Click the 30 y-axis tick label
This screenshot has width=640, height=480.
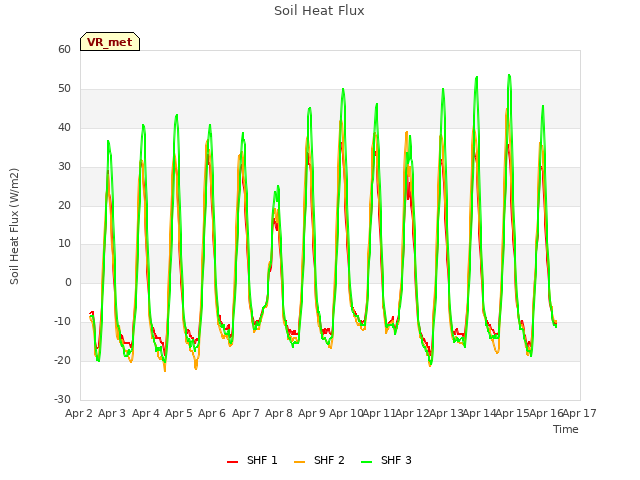pyautogui.click(x=64, y=166)
